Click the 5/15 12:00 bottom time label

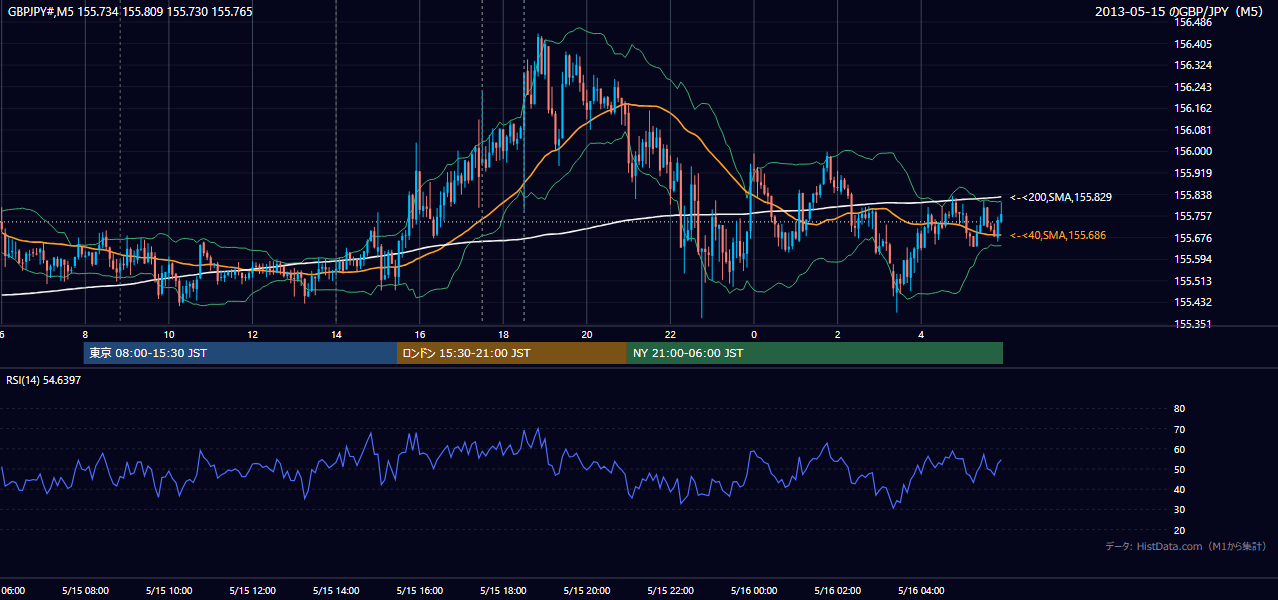(252, 591)
